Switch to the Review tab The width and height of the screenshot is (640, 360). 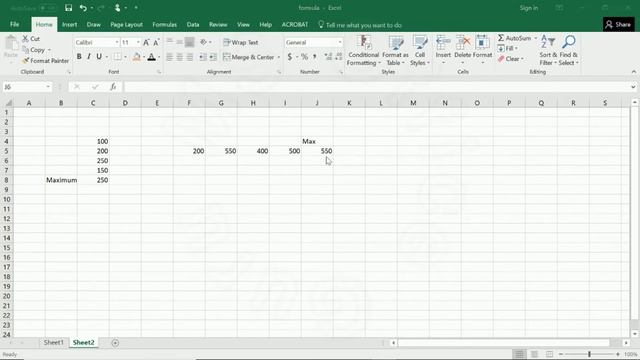[218, 24]
